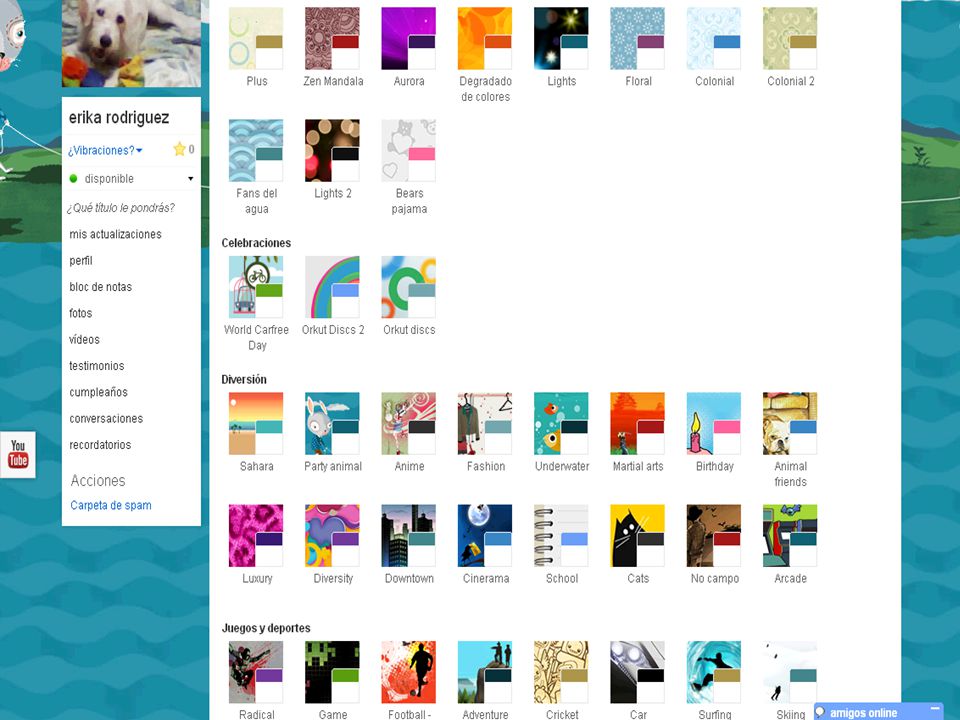Minimize the amigos online chat bar
Image resolution: width=960 pixels, height=720 pixels.
point(935,709)
